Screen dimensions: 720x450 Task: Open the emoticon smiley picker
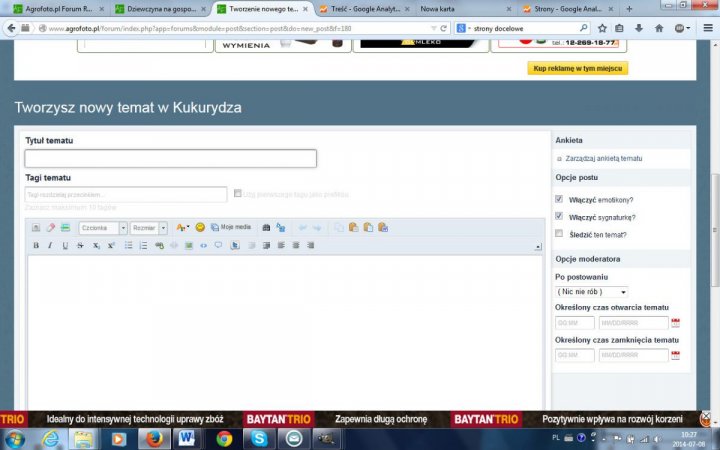pyautogui.click(x=200, y=228)
